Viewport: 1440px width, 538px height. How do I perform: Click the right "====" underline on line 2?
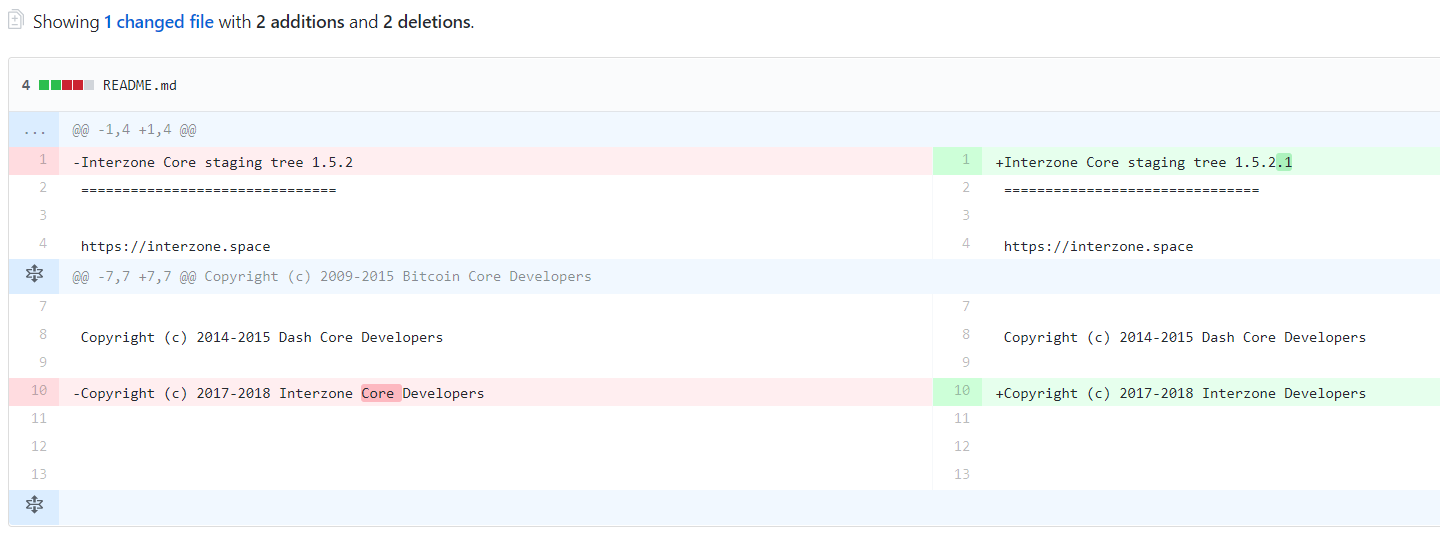click(x=1132, y=190)
